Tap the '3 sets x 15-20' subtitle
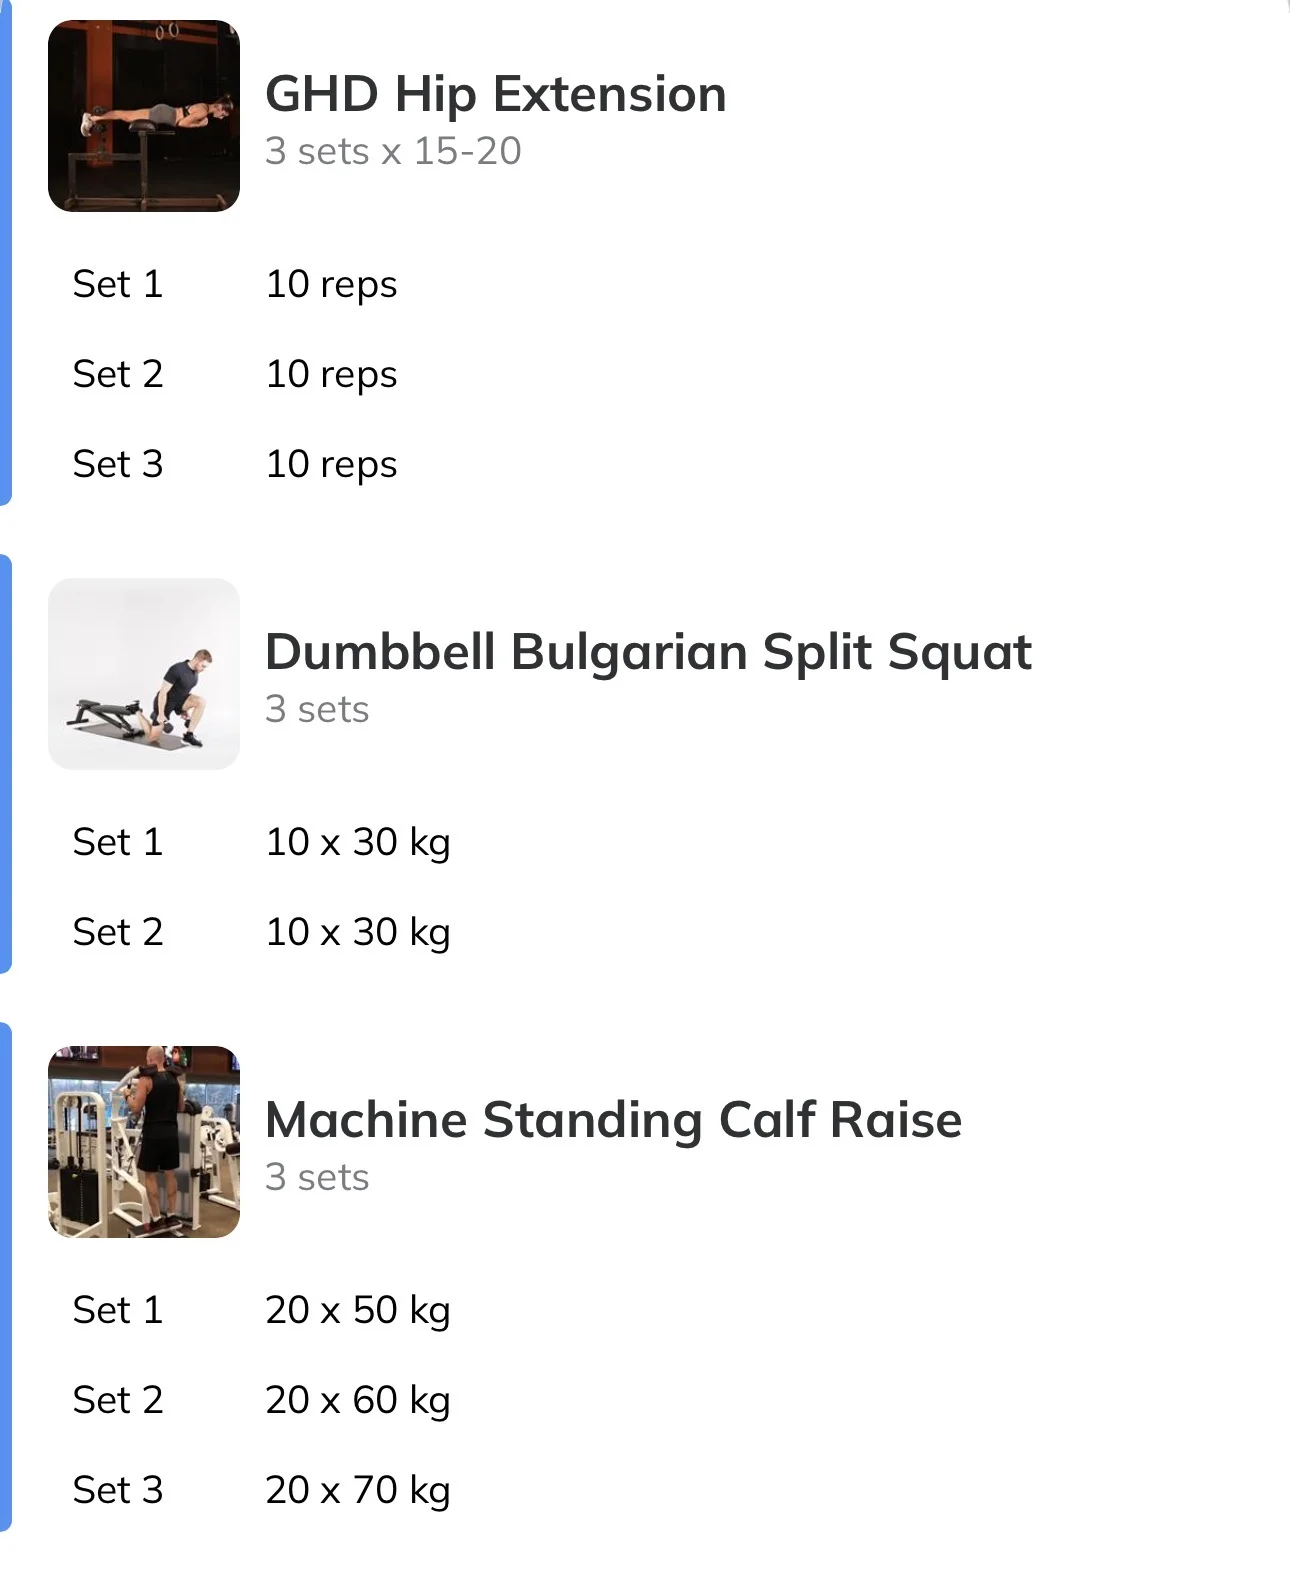The image size is (1290, 1593). click(x=393, y=152)
